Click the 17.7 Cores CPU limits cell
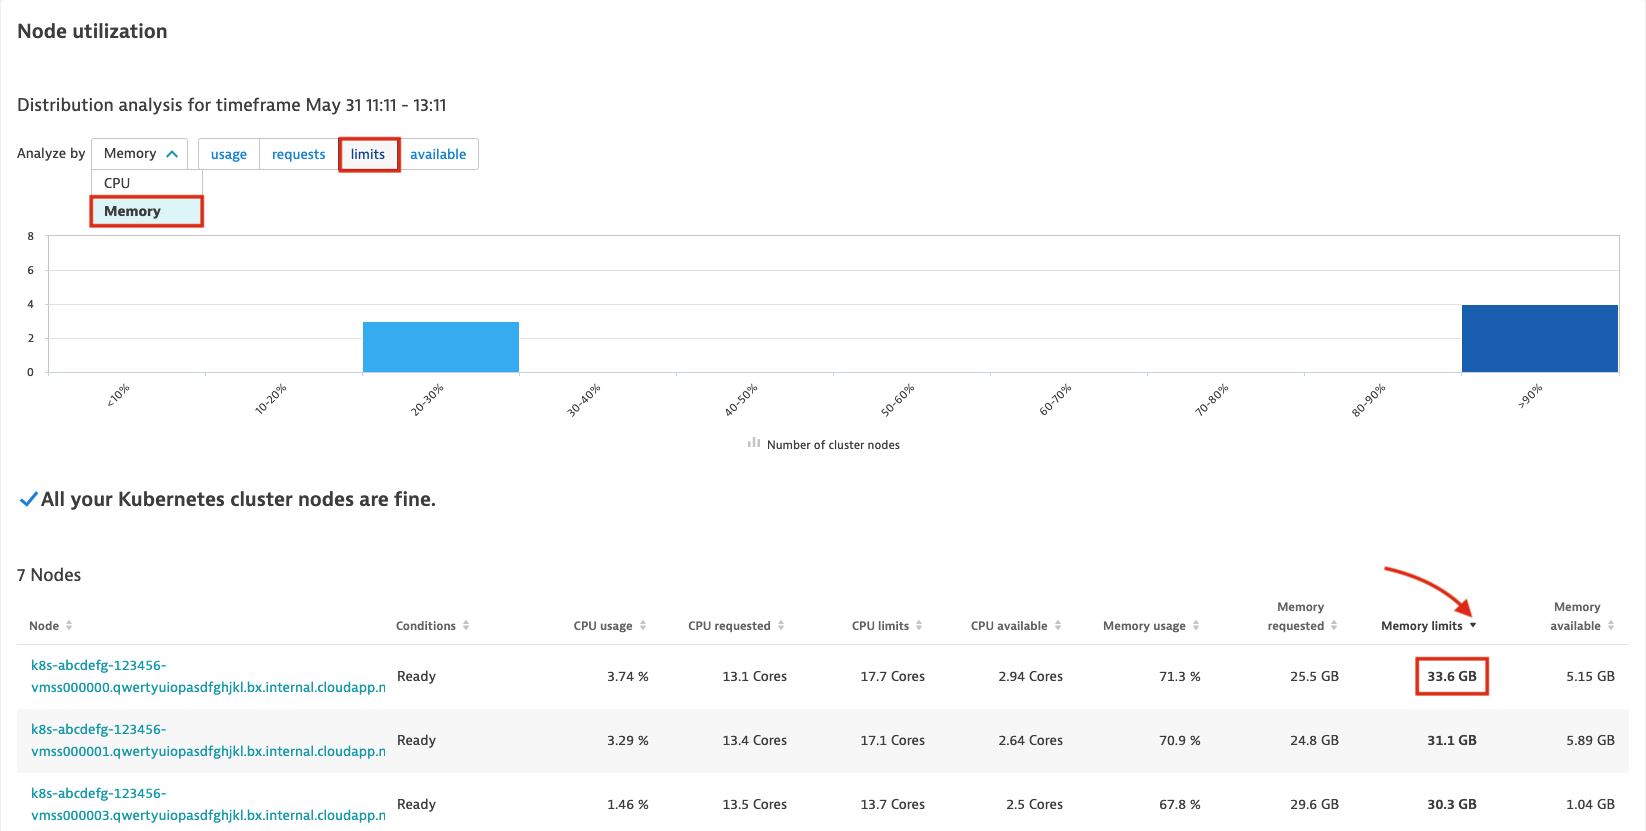1646x831 pixels. click(x=893, y=676)
